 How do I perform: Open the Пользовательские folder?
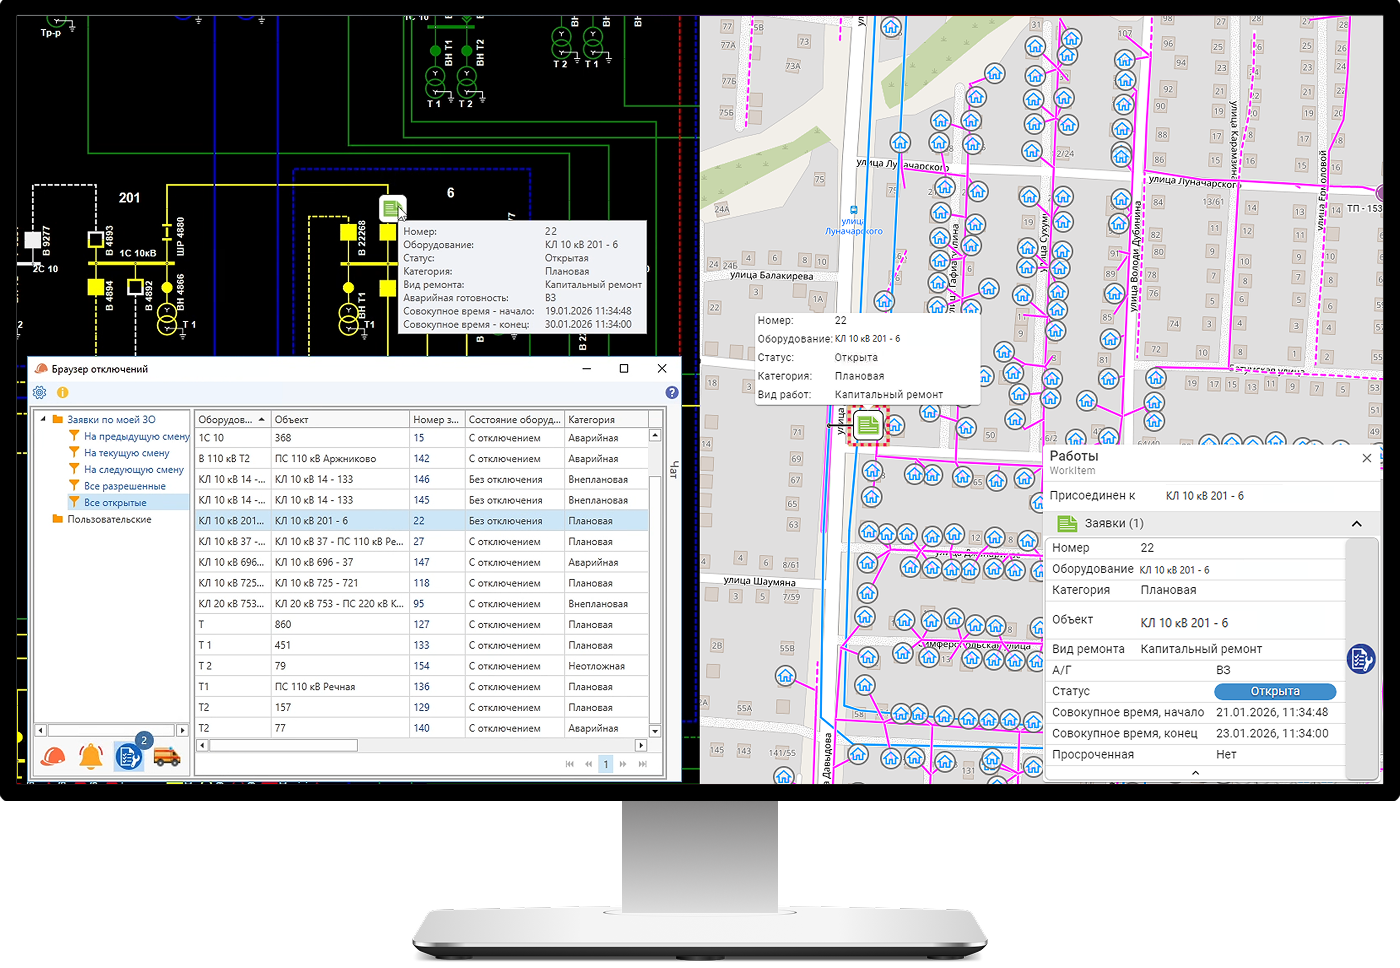point(109,520)
